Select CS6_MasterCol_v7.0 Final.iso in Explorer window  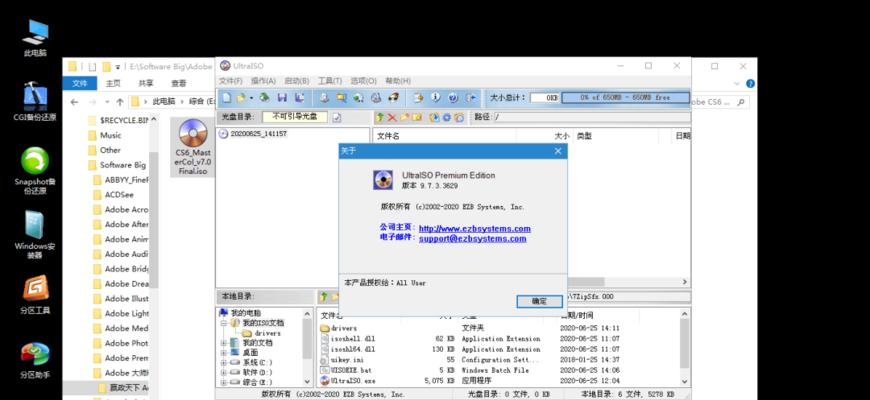pos(193,147)
